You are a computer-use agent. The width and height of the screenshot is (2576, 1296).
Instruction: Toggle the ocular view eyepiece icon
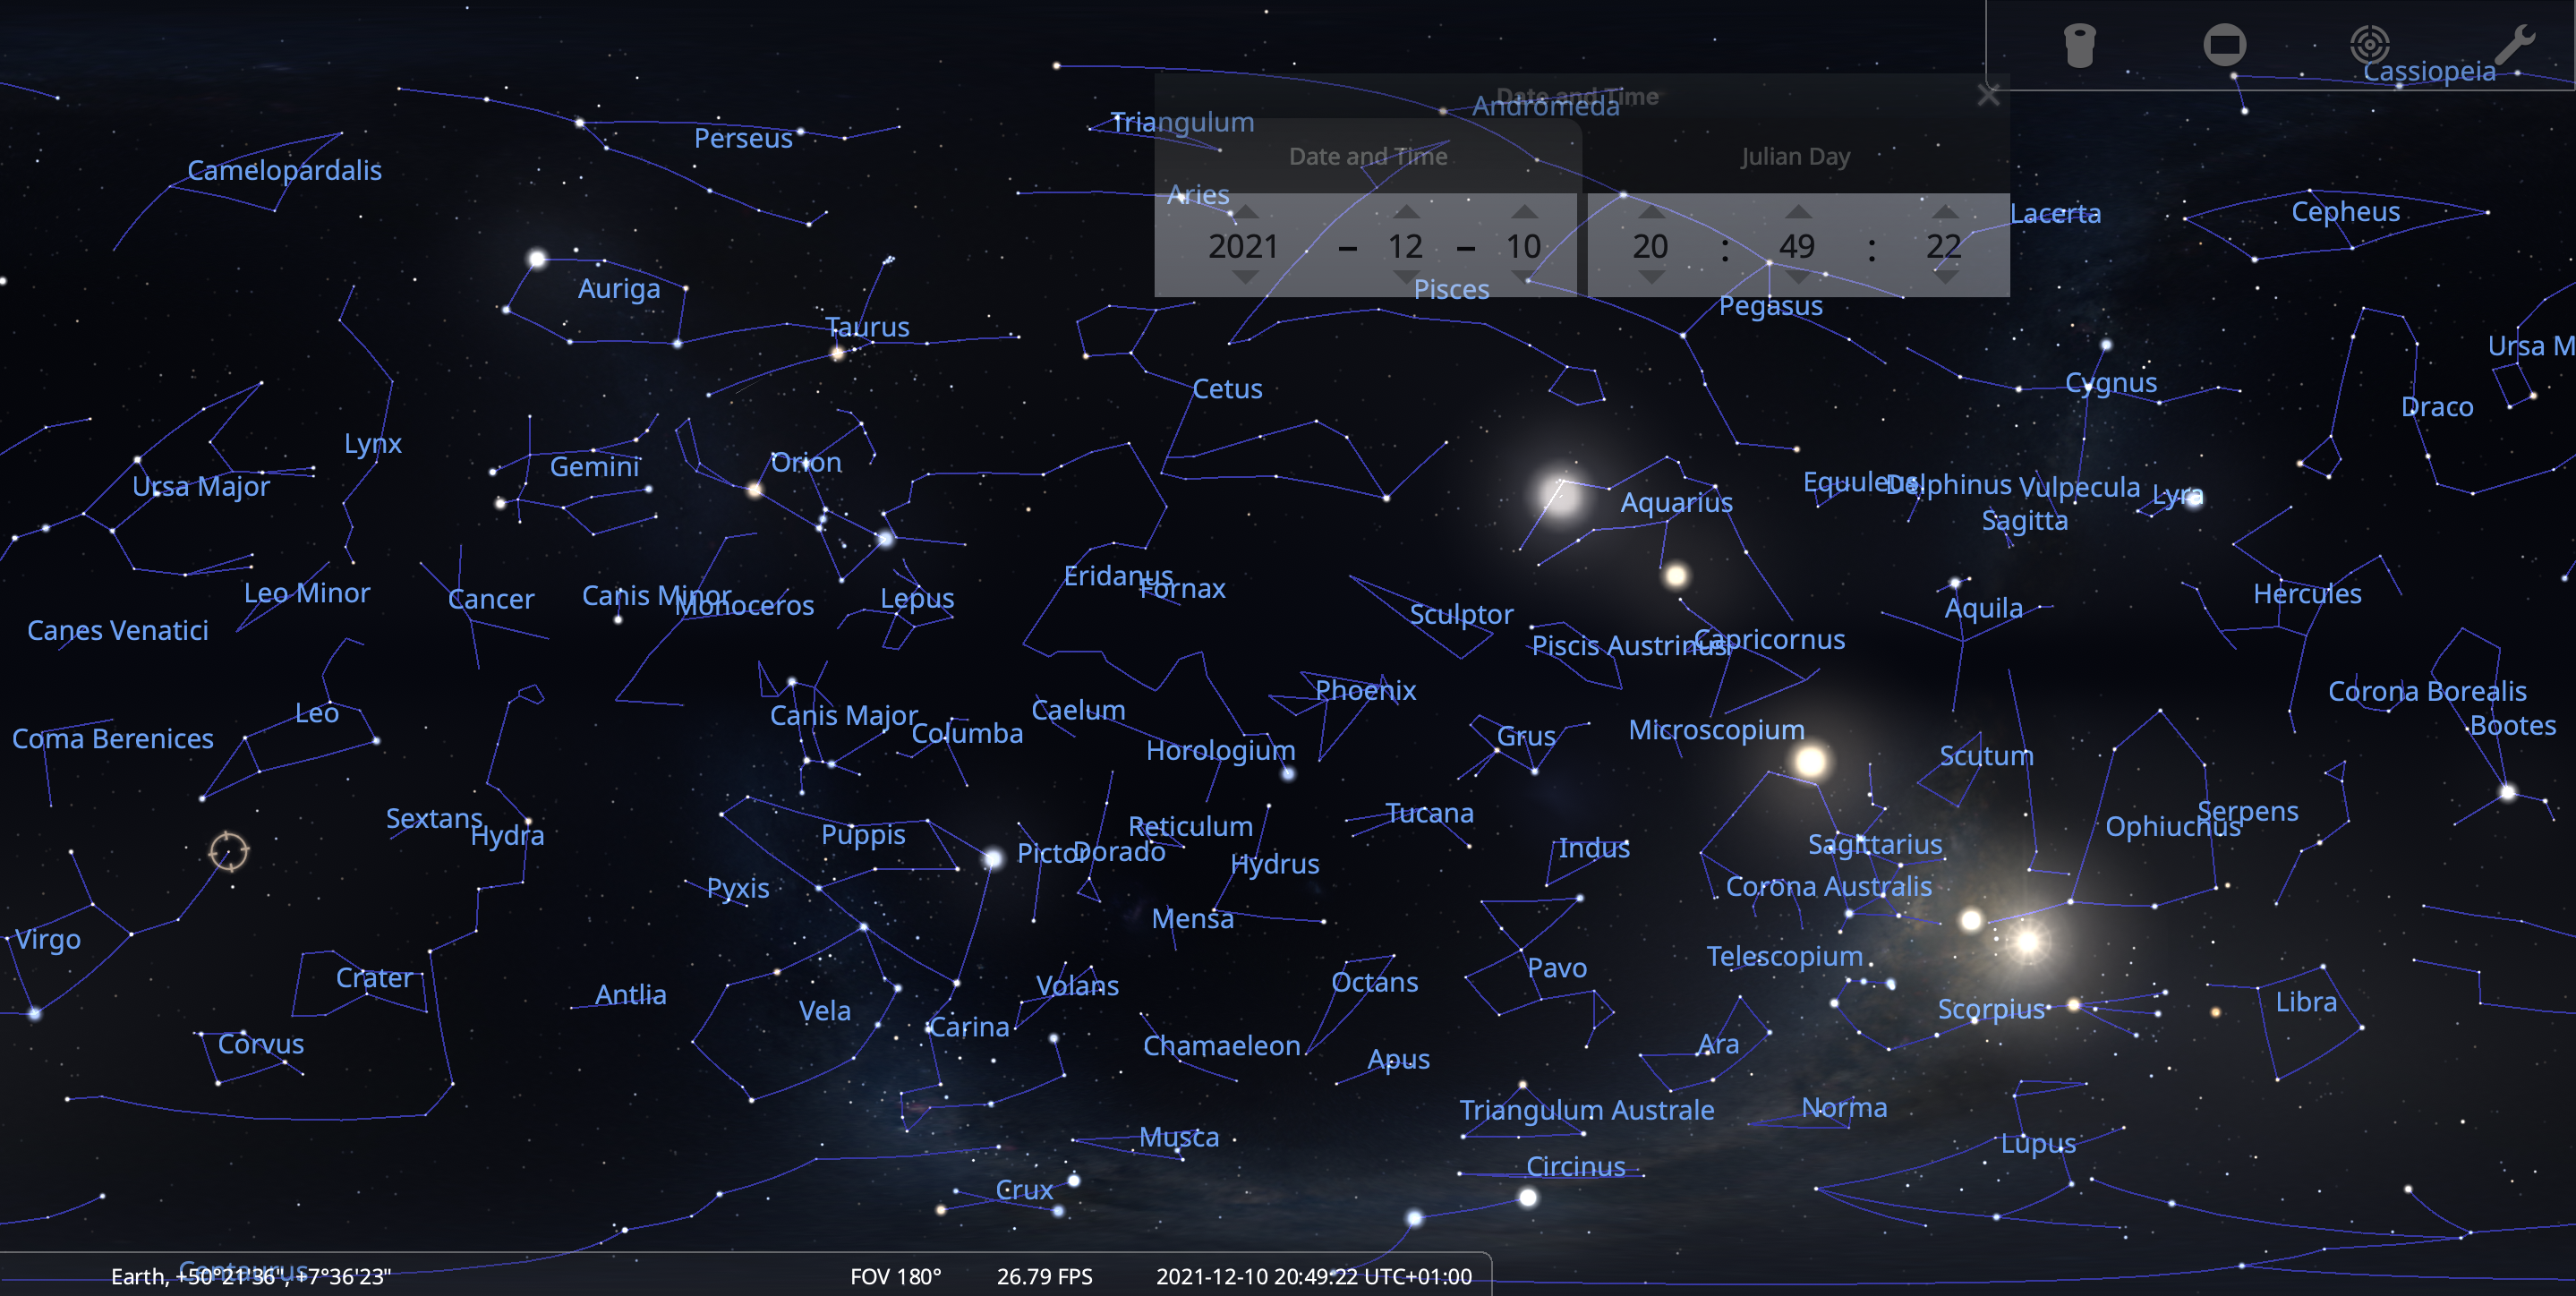[2079, 46]
